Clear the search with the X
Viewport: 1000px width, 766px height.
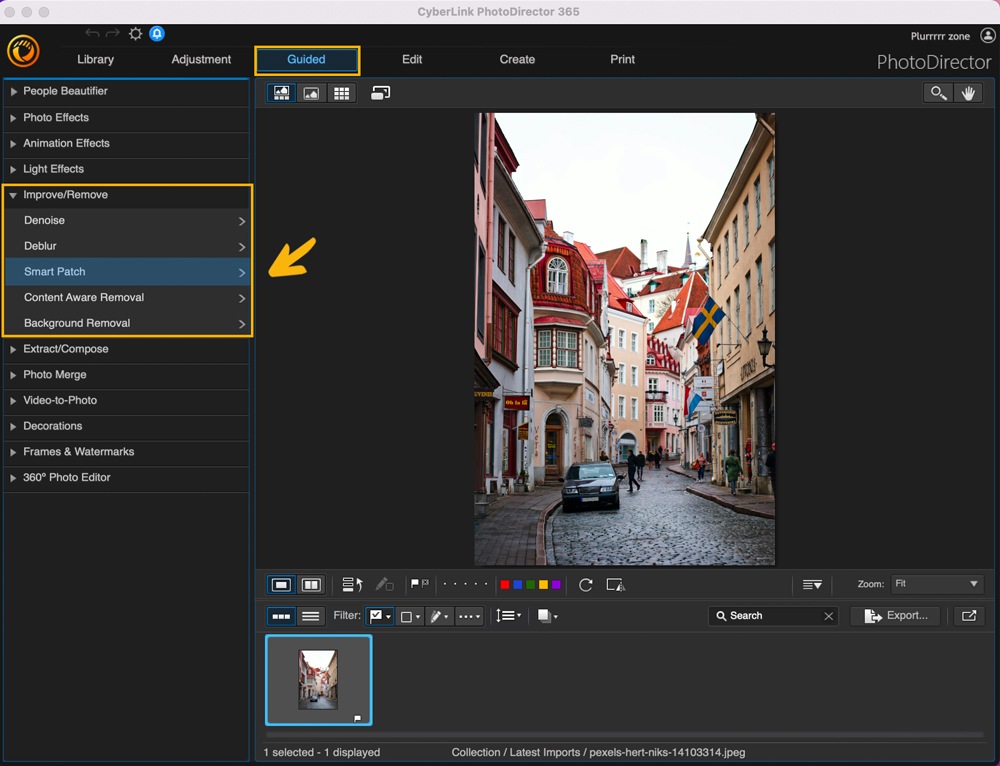[x=828, y=616]
